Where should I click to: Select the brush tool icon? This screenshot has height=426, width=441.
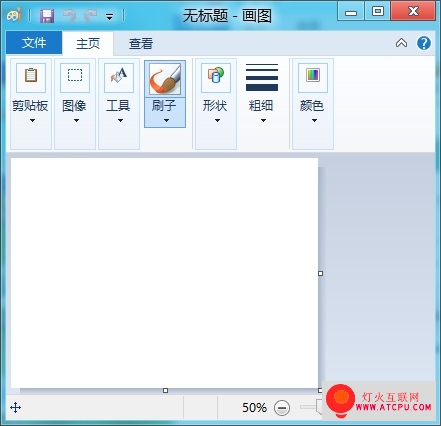point(165,79)
